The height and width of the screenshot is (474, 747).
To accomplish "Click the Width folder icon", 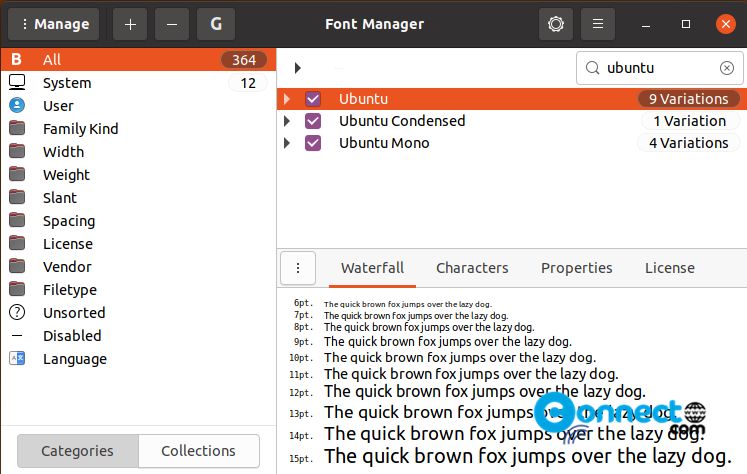I will [17, 151].
